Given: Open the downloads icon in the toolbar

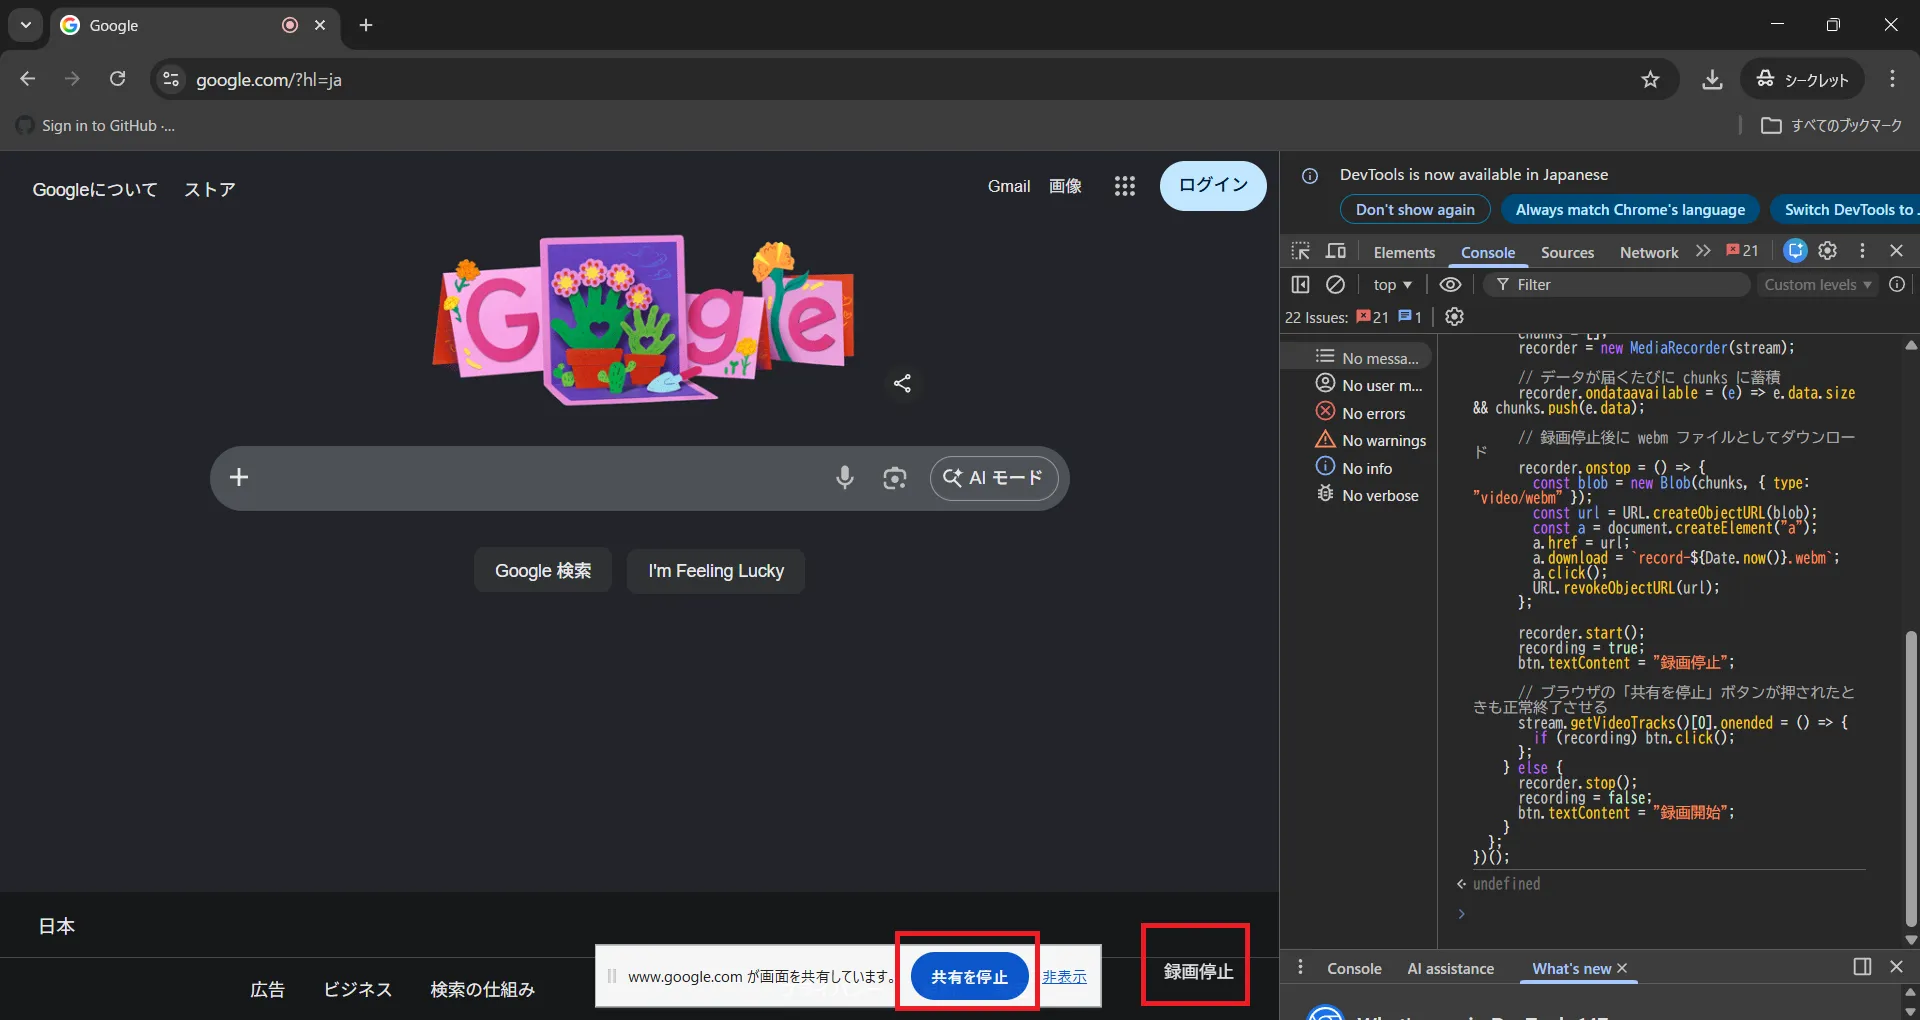Looking at the screenshot, I should click(x=1712, y=79).
